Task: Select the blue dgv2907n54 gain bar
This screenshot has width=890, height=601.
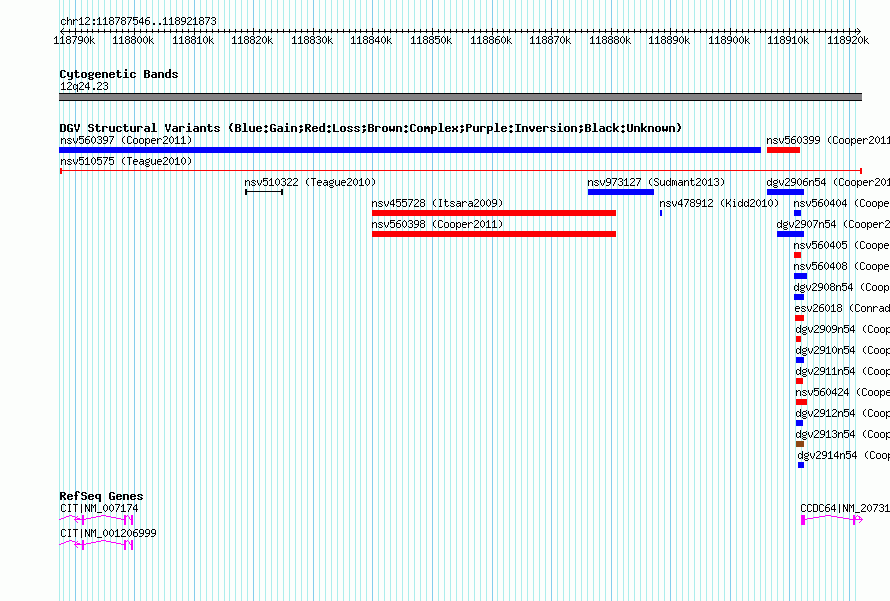Action: 791,234
